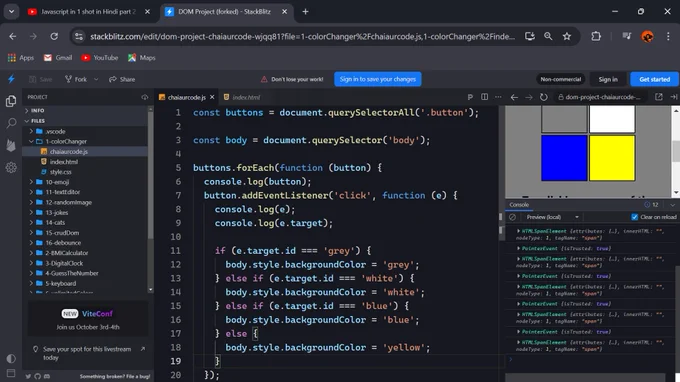Switch to the chaiaurcode.js editor tab
The width and height of the screenshot is (680, 382).
pyautogui.click(x=186, y=97)
